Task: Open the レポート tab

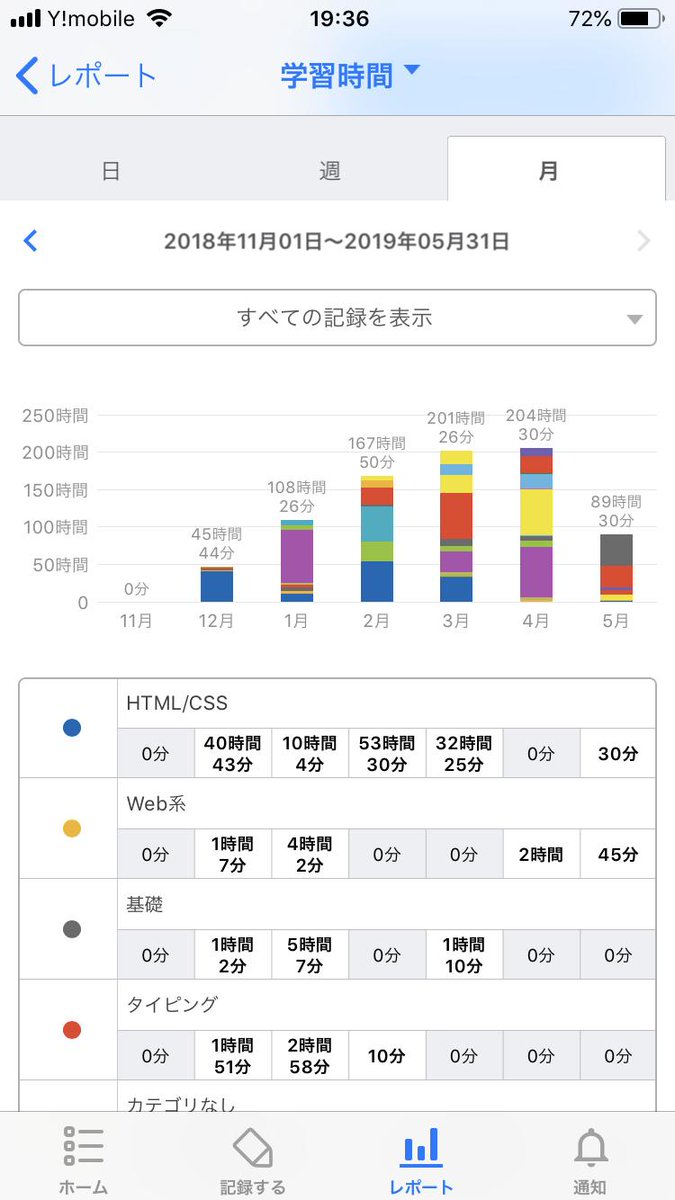Action: pyautogui.click(x=421, y=1160)
